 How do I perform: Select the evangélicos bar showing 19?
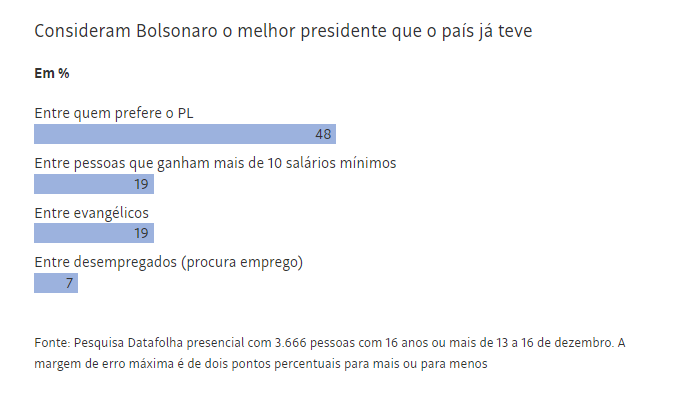click(x=94, y=233)
